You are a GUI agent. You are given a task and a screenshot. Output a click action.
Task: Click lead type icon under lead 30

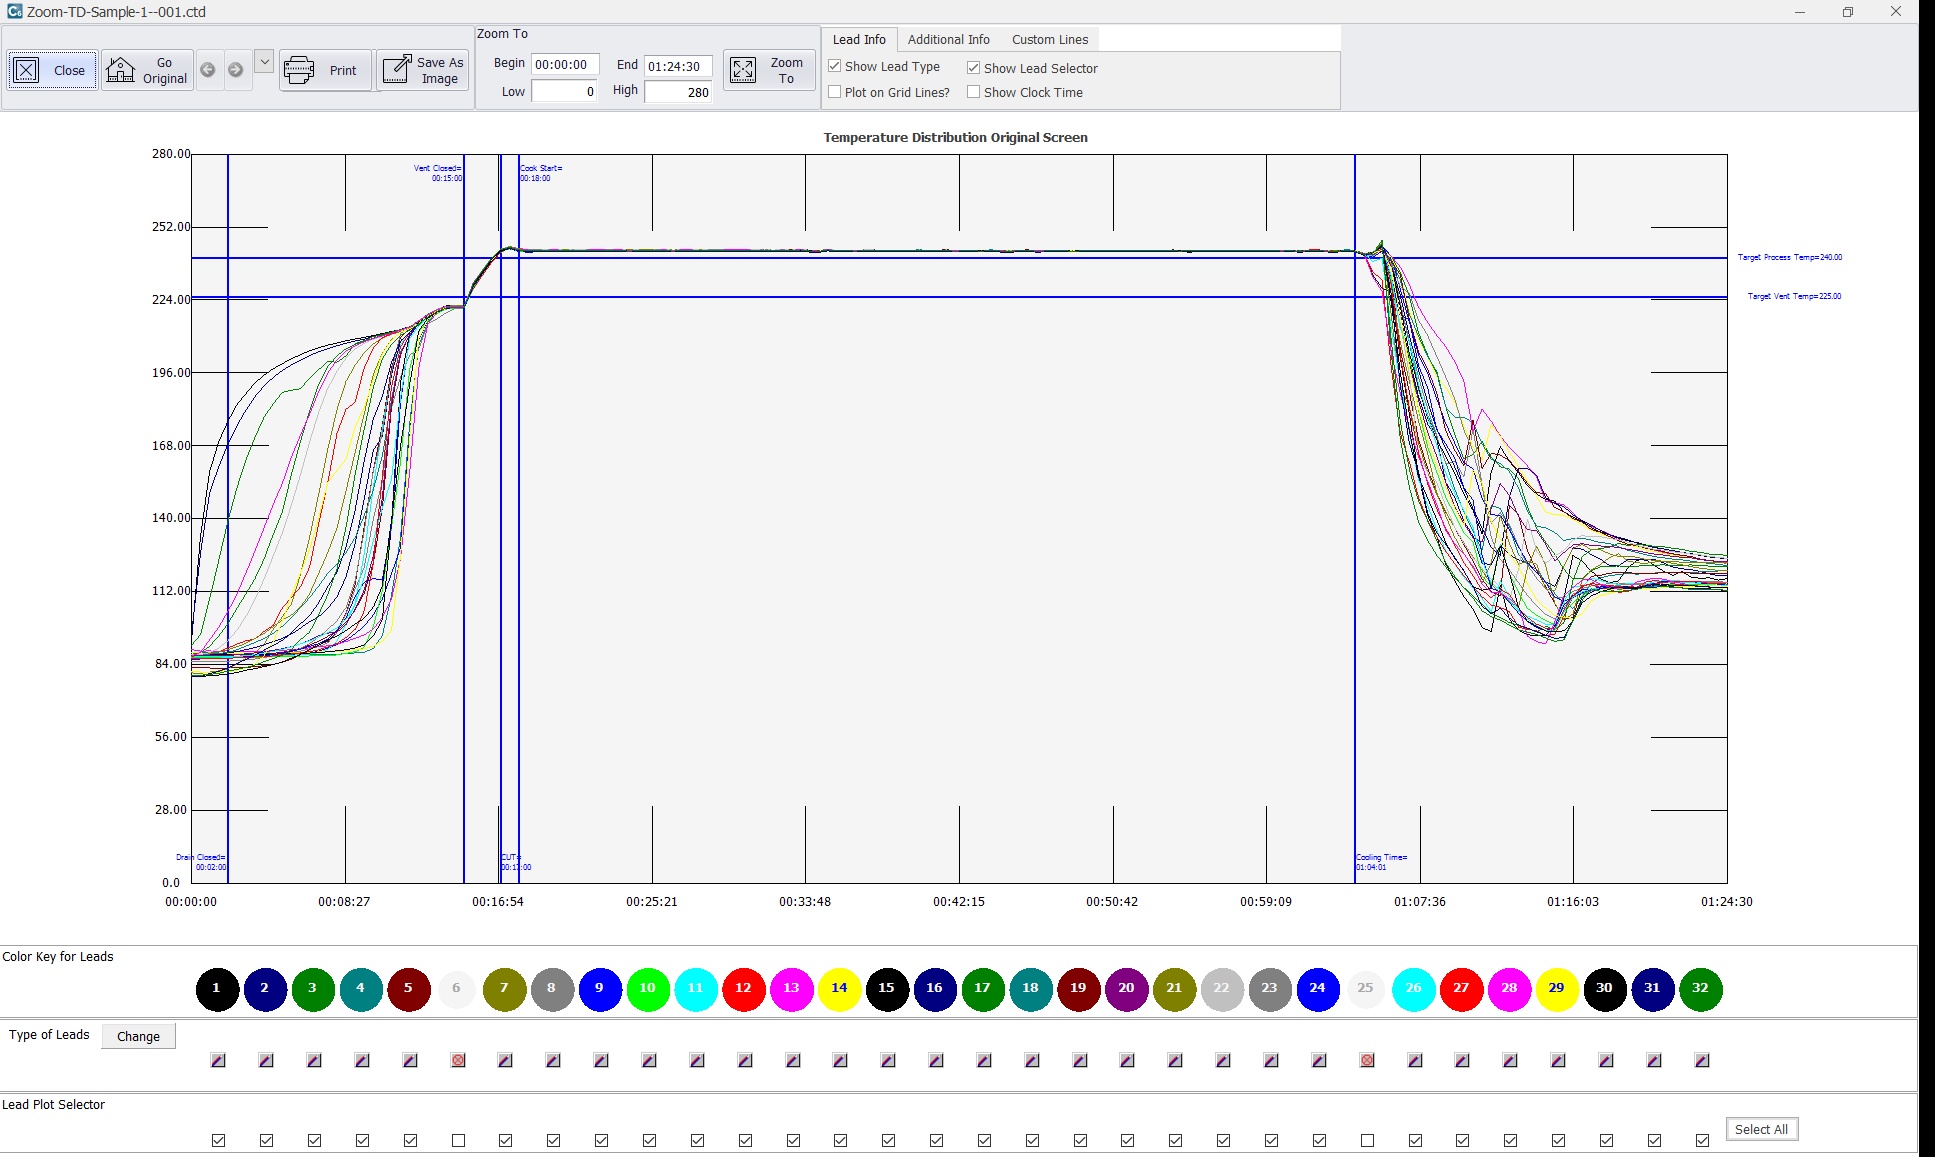click(1606, 1060)
